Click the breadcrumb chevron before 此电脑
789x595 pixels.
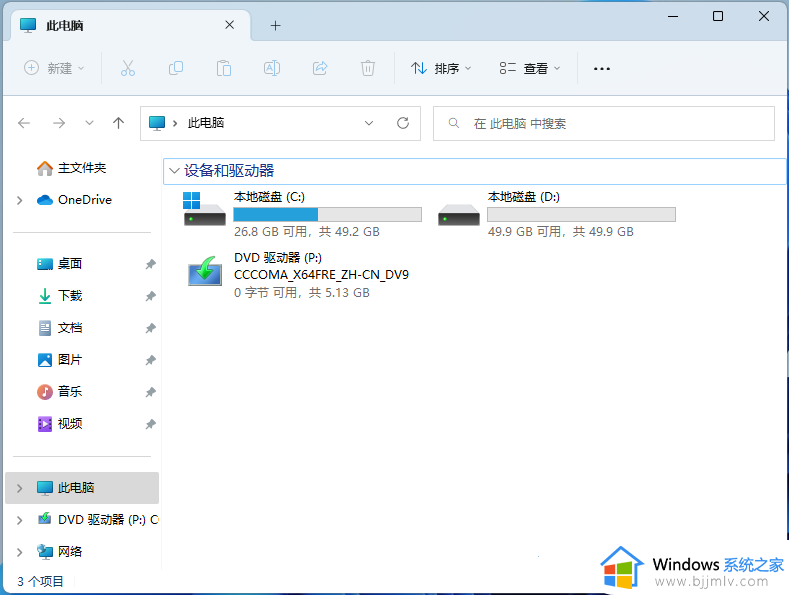pyautogui.click(x=175, y=123)
